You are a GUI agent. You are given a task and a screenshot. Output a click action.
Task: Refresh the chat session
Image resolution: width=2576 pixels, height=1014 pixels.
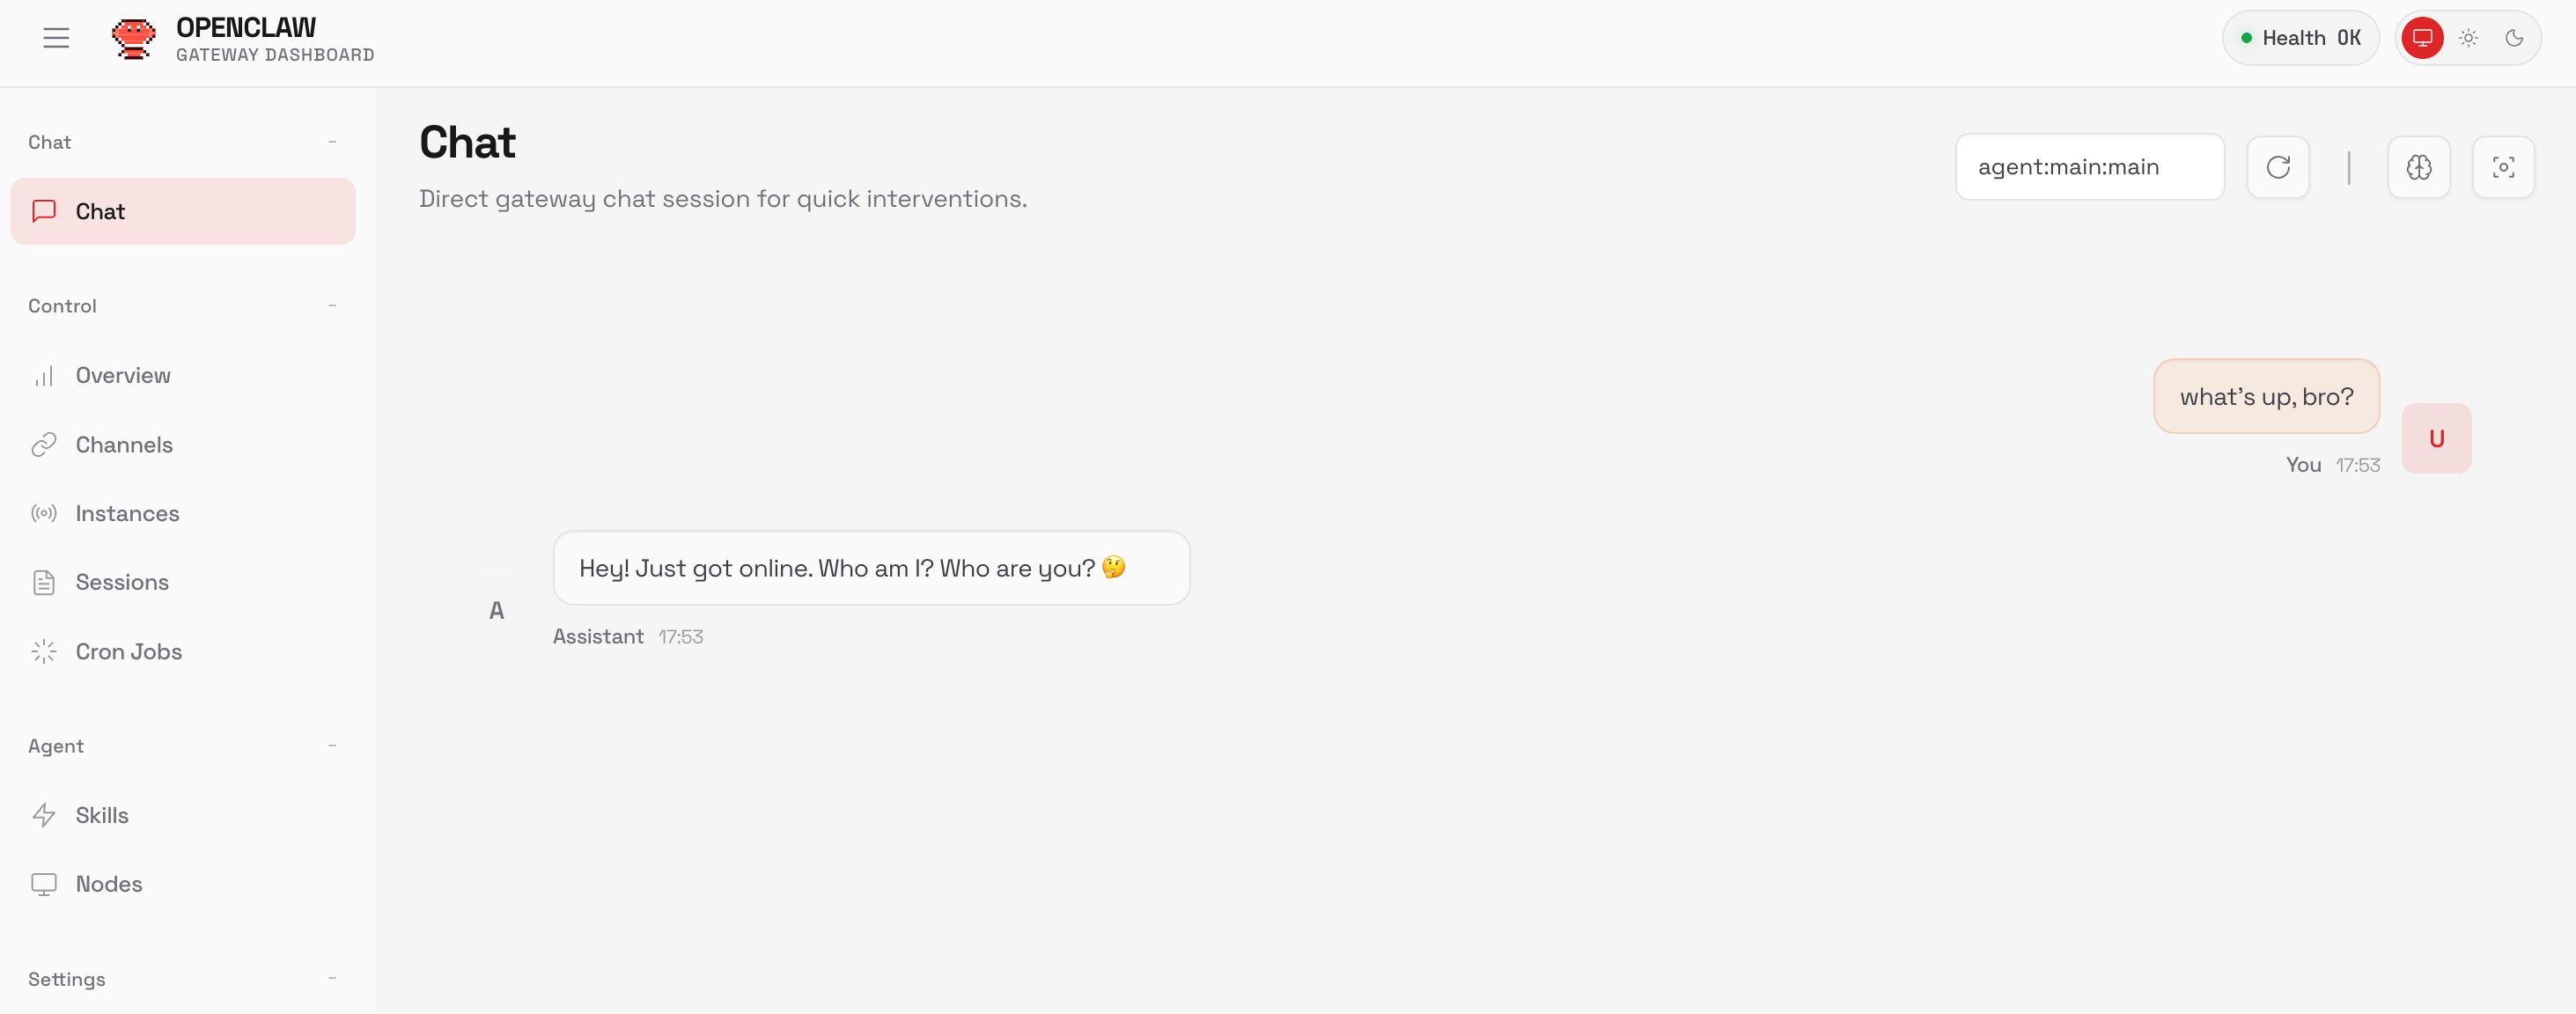pos(2277,167)
